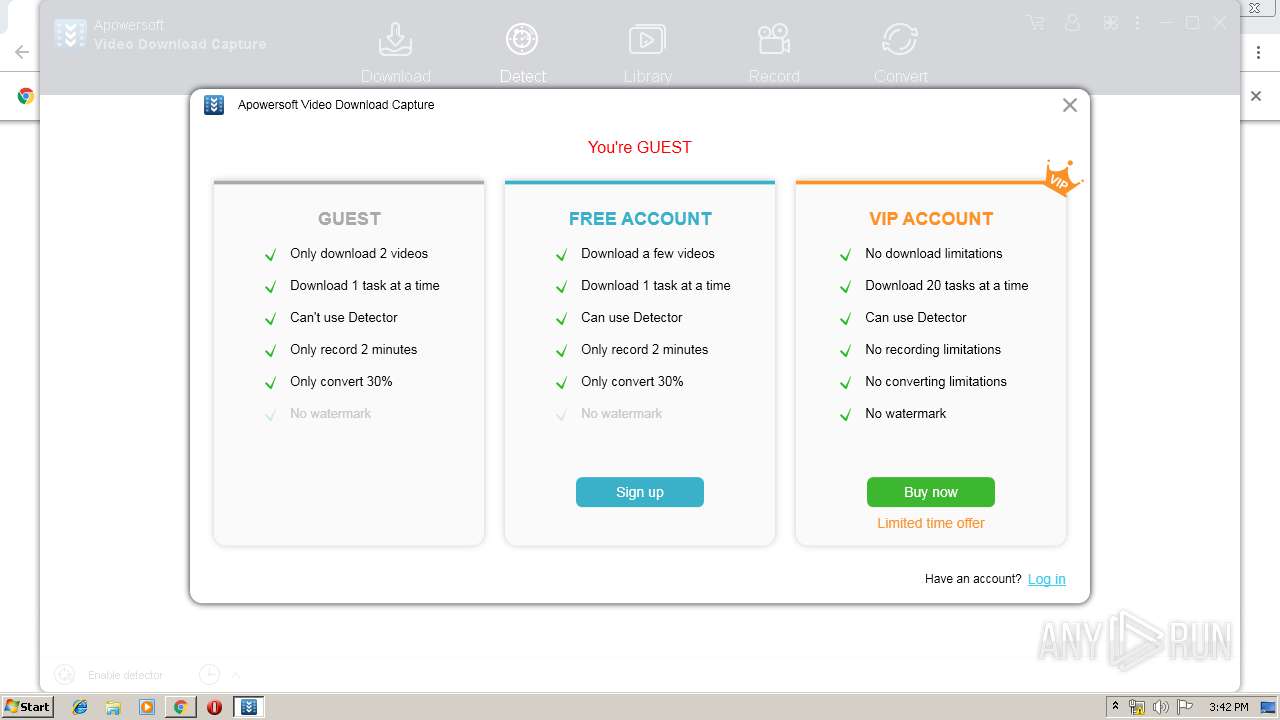
Task: Expand the arrow beside the clock icon
Action: point(236,675)
